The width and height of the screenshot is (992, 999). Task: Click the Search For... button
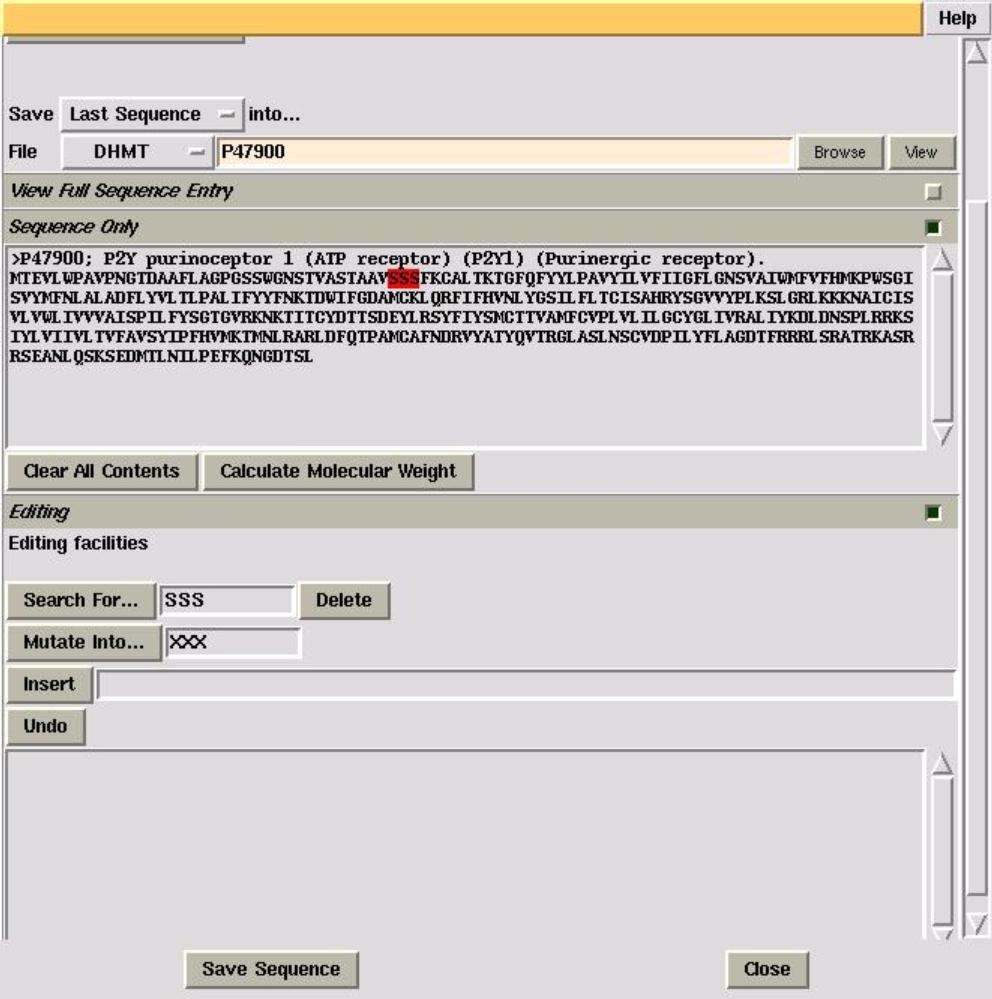[x=81, y=600]
